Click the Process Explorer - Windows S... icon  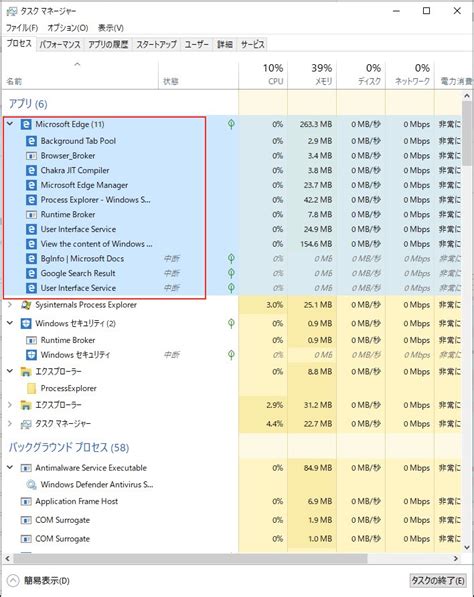(31, 200)
